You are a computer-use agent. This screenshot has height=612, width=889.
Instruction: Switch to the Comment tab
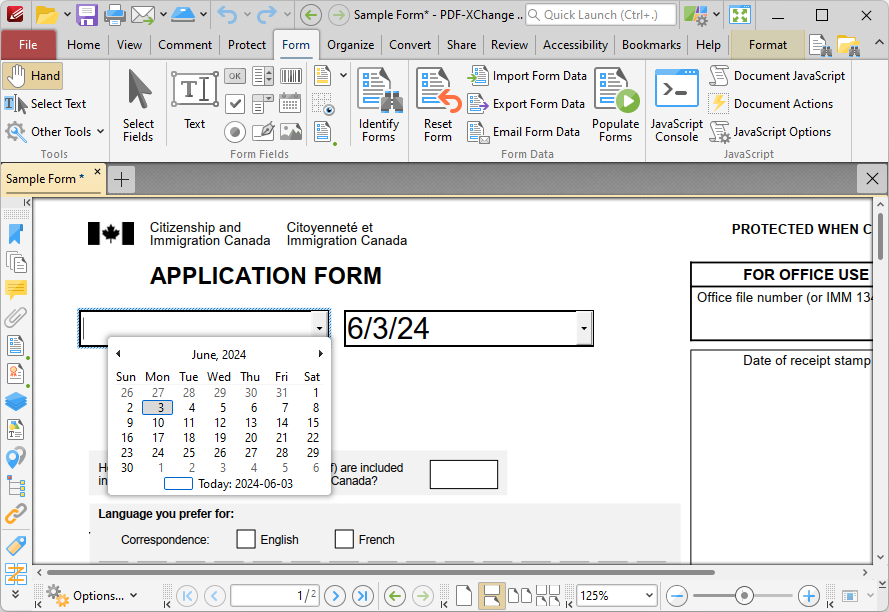pyautogui.click(x=185, y=45)
